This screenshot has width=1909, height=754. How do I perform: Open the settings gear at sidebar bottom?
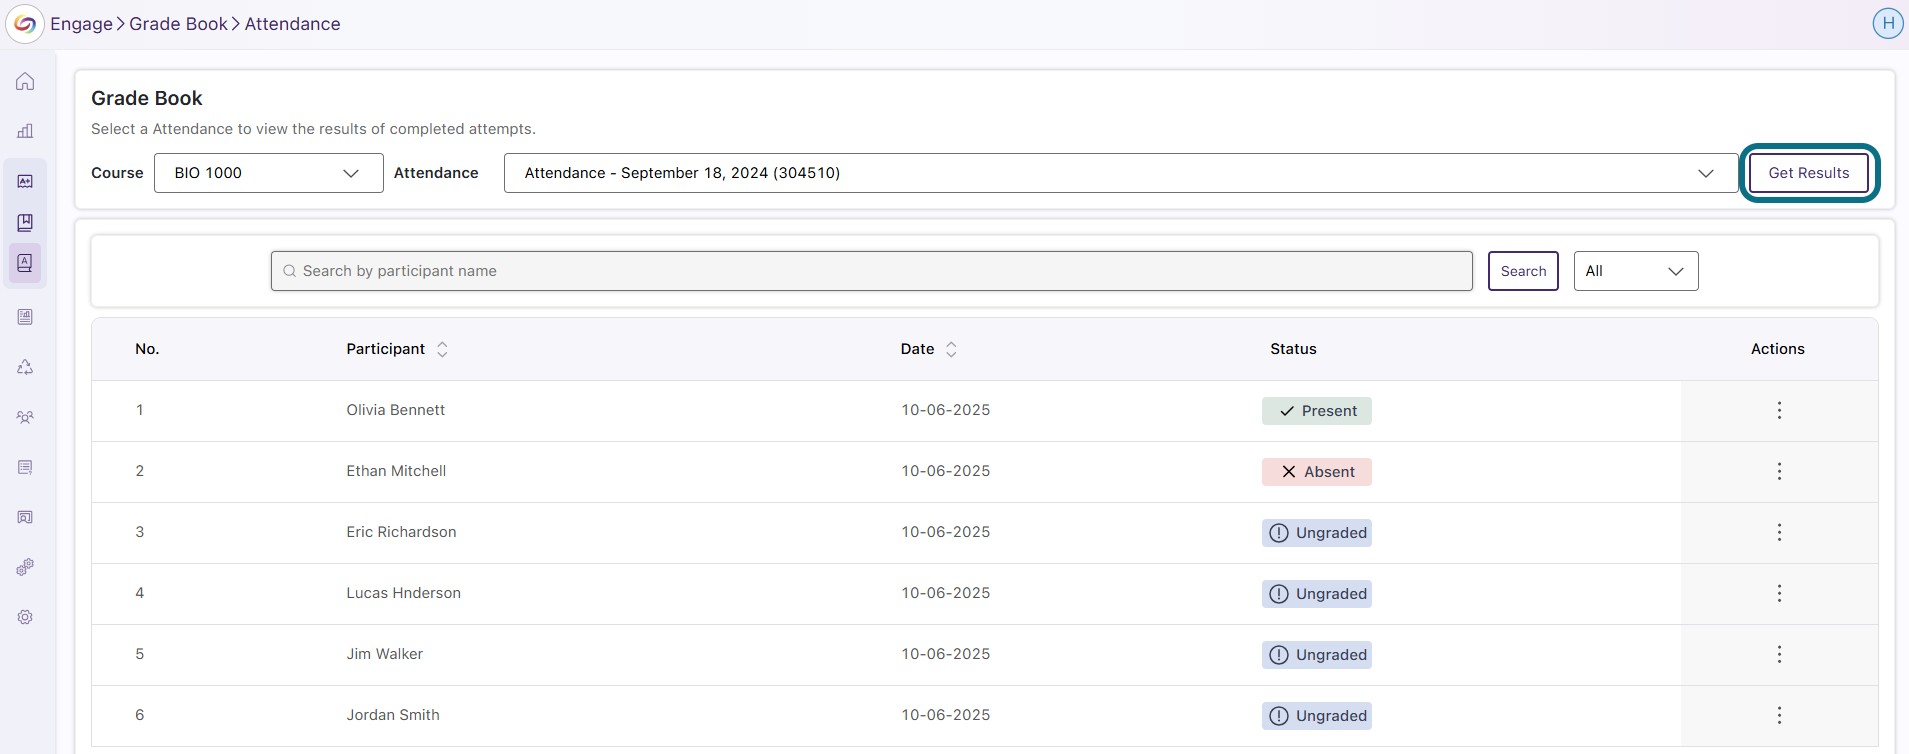[x=25, y=617]
